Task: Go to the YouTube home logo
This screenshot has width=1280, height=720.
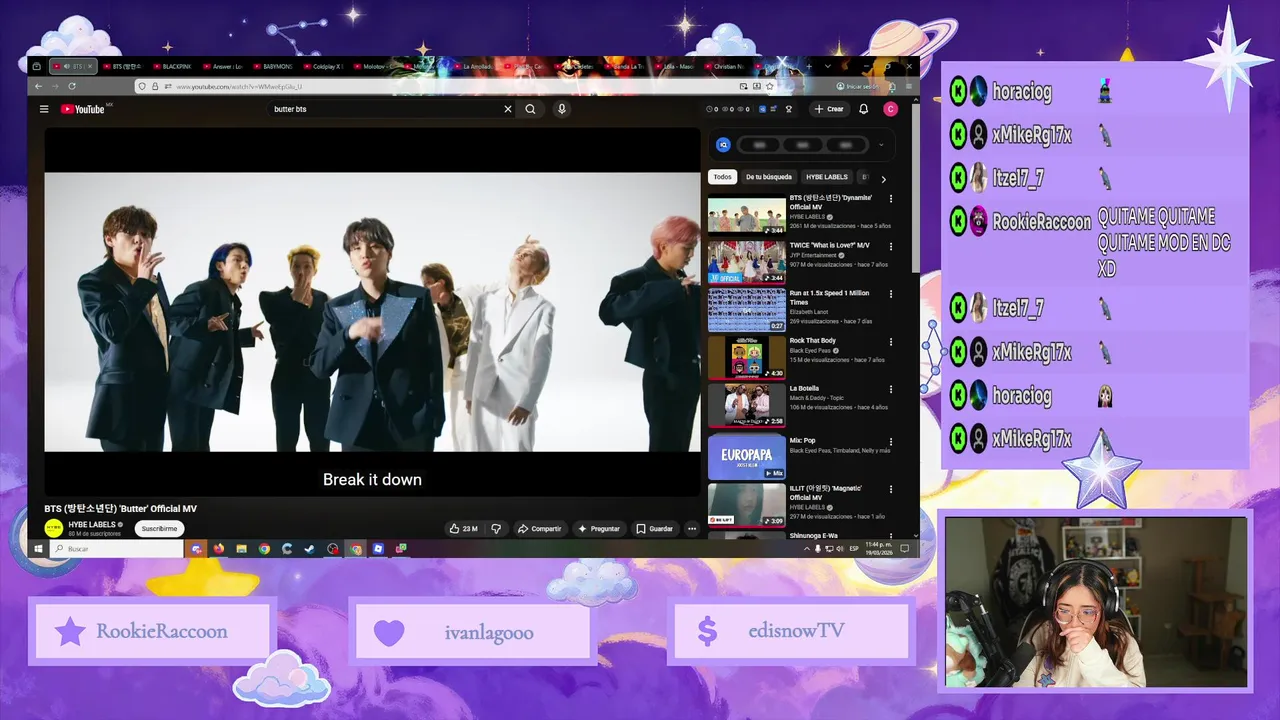Action: 84,109
